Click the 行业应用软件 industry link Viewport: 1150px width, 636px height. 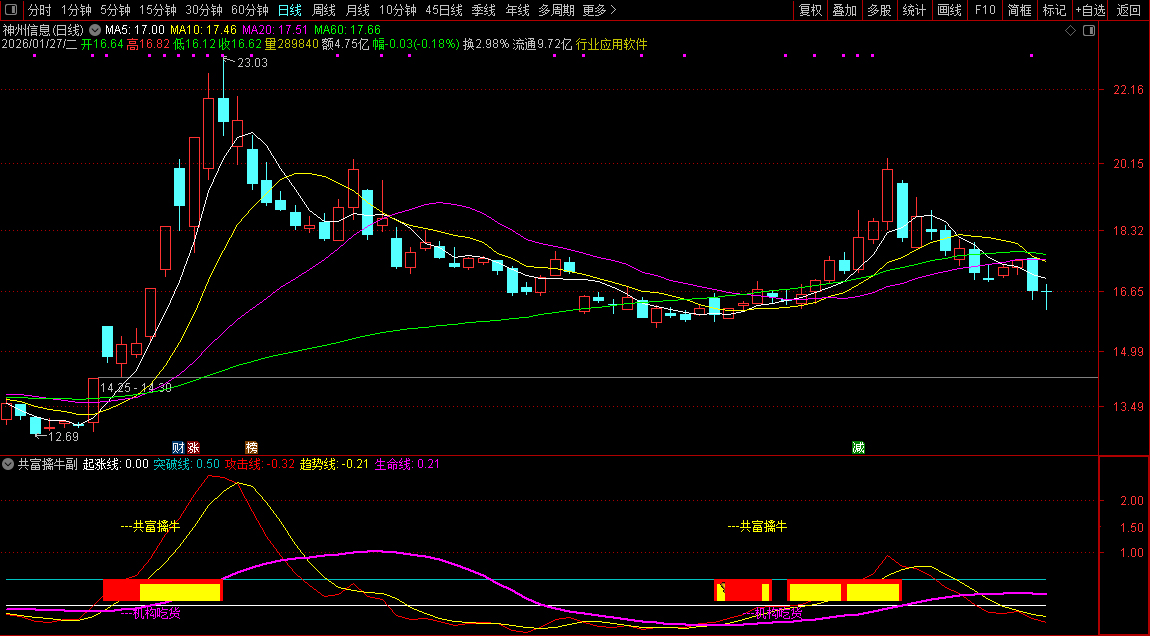coord(612,45)
